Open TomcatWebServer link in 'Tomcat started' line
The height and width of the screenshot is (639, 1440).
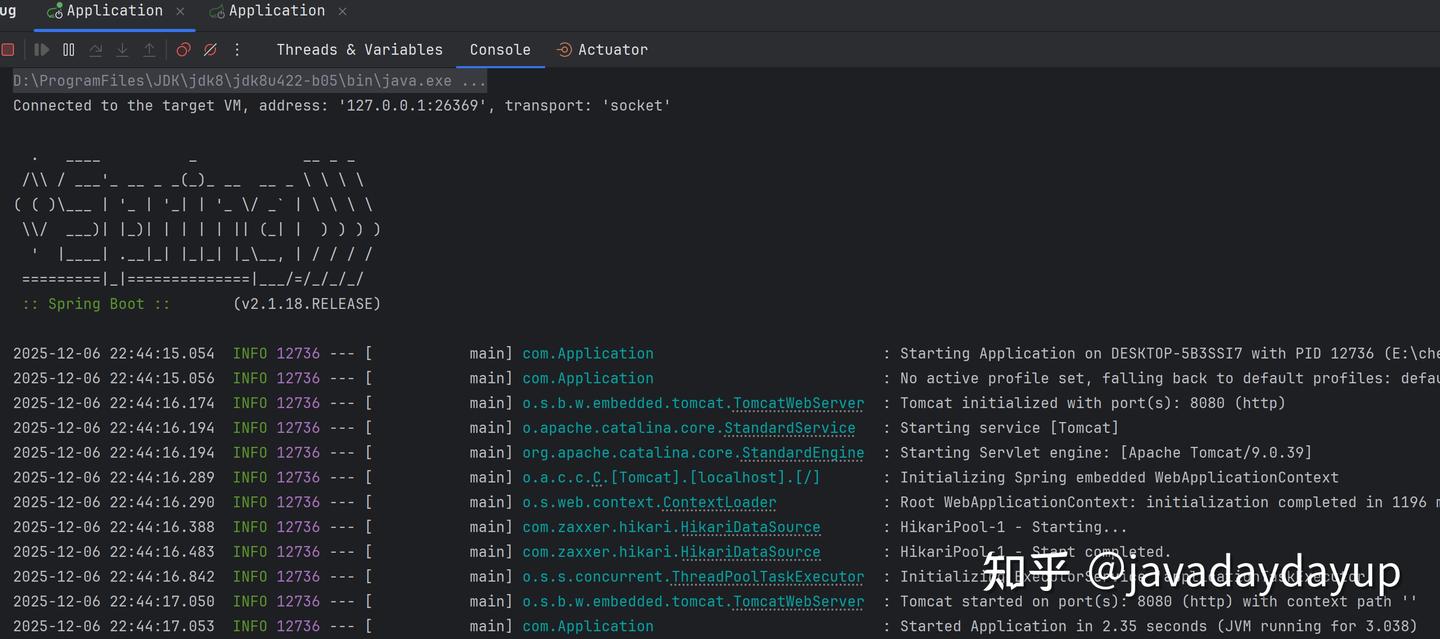[x=798, y=602]
